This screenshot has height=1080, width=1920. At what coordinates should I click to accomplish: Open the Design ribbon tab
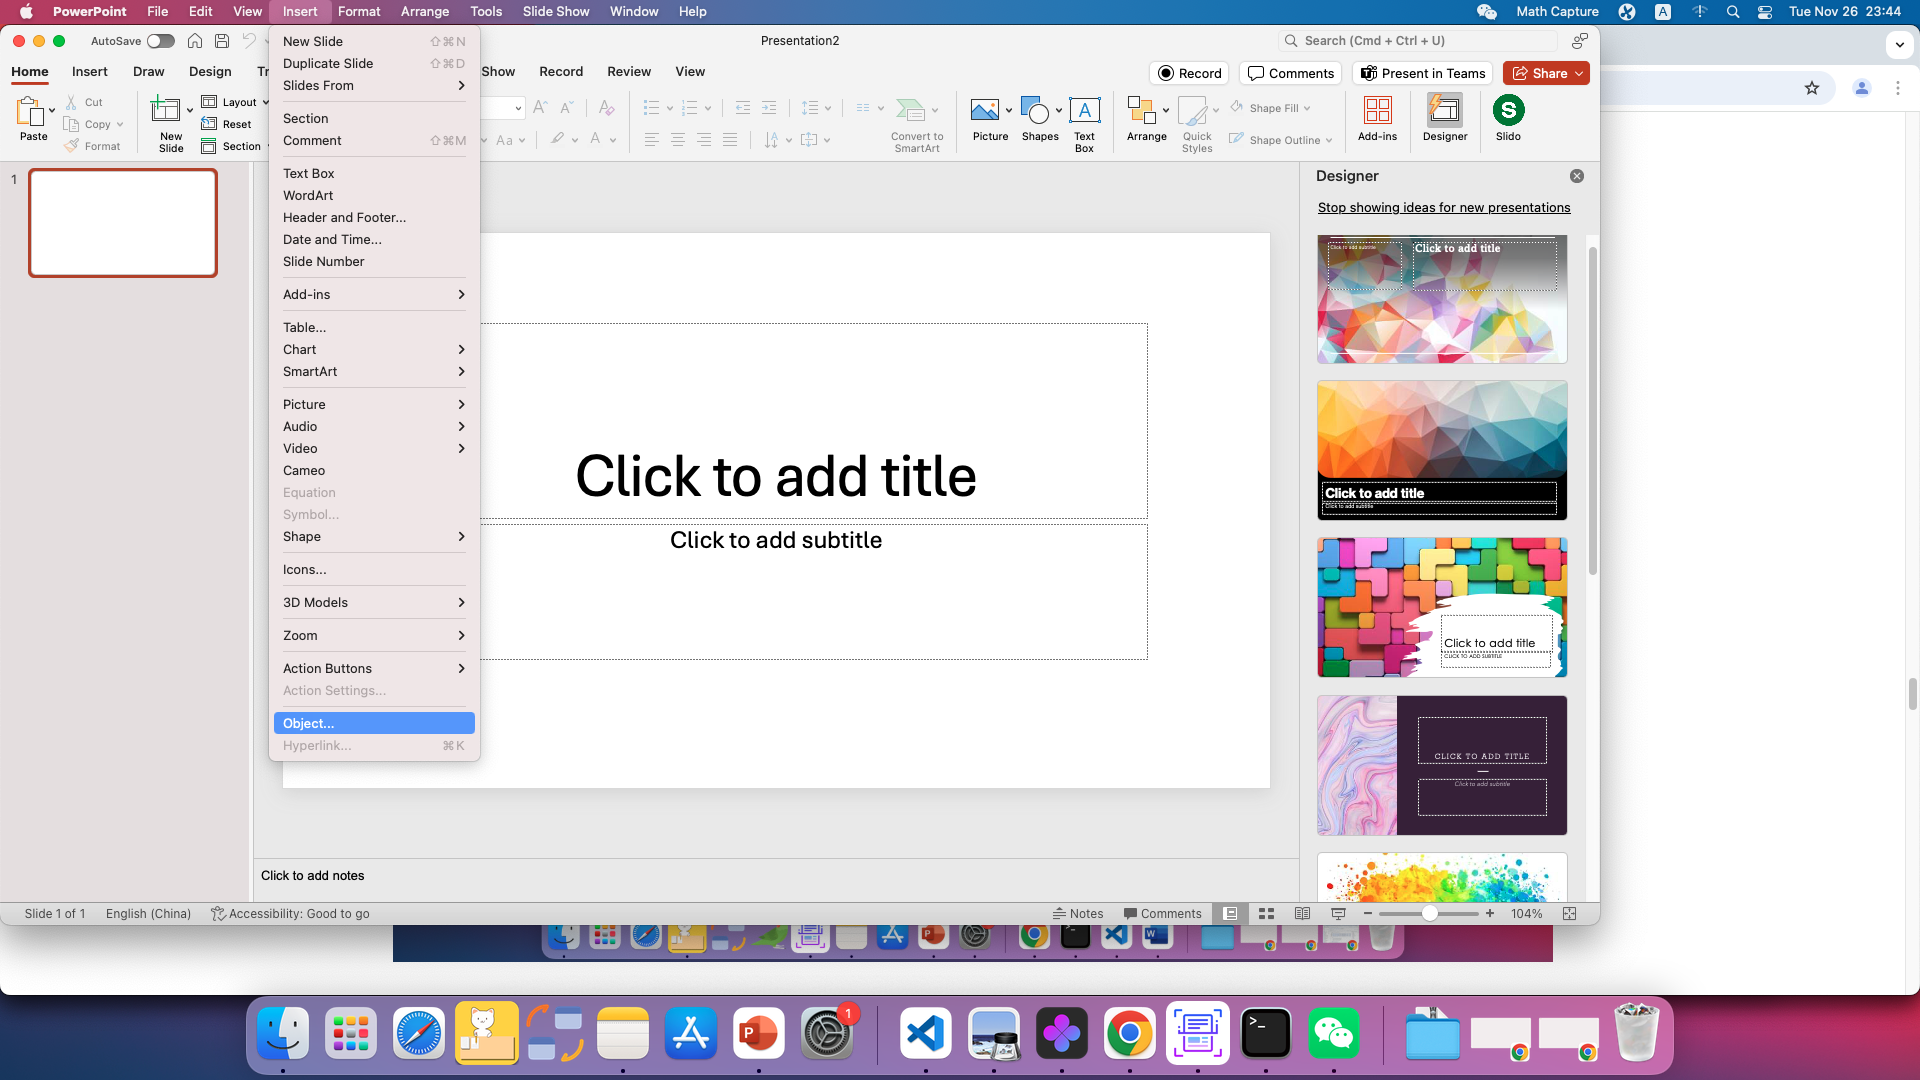click(210, 71)
